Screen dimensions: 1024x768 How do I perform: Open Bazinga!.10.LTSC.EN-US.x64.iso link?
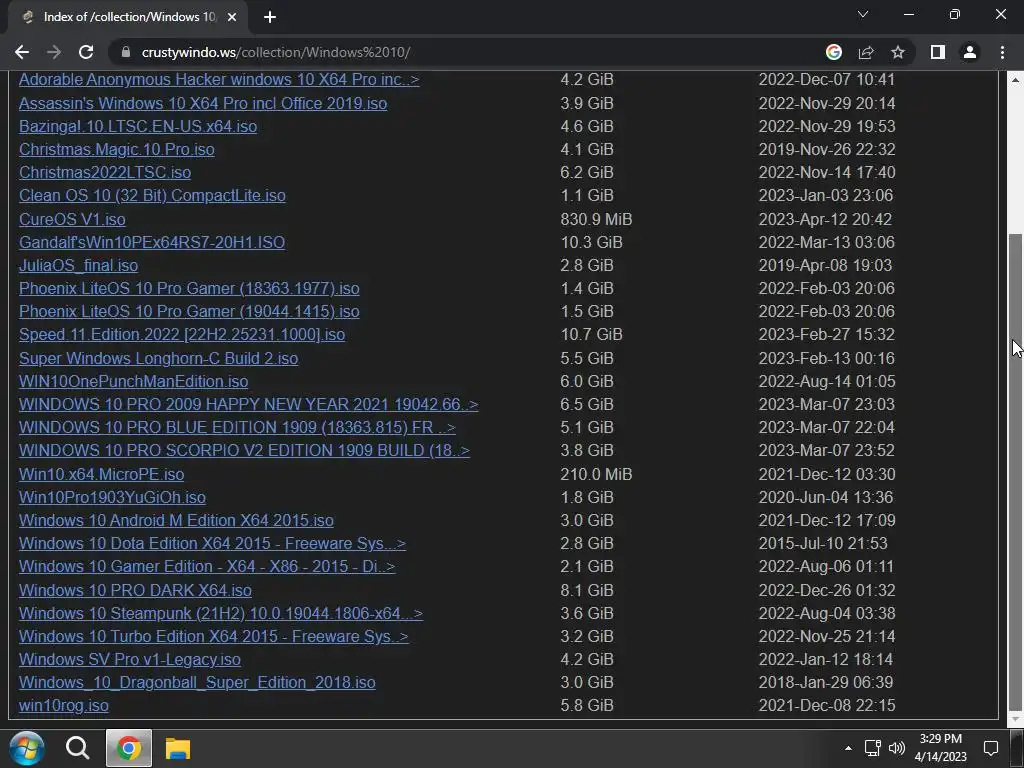click(x=138, y=126)
